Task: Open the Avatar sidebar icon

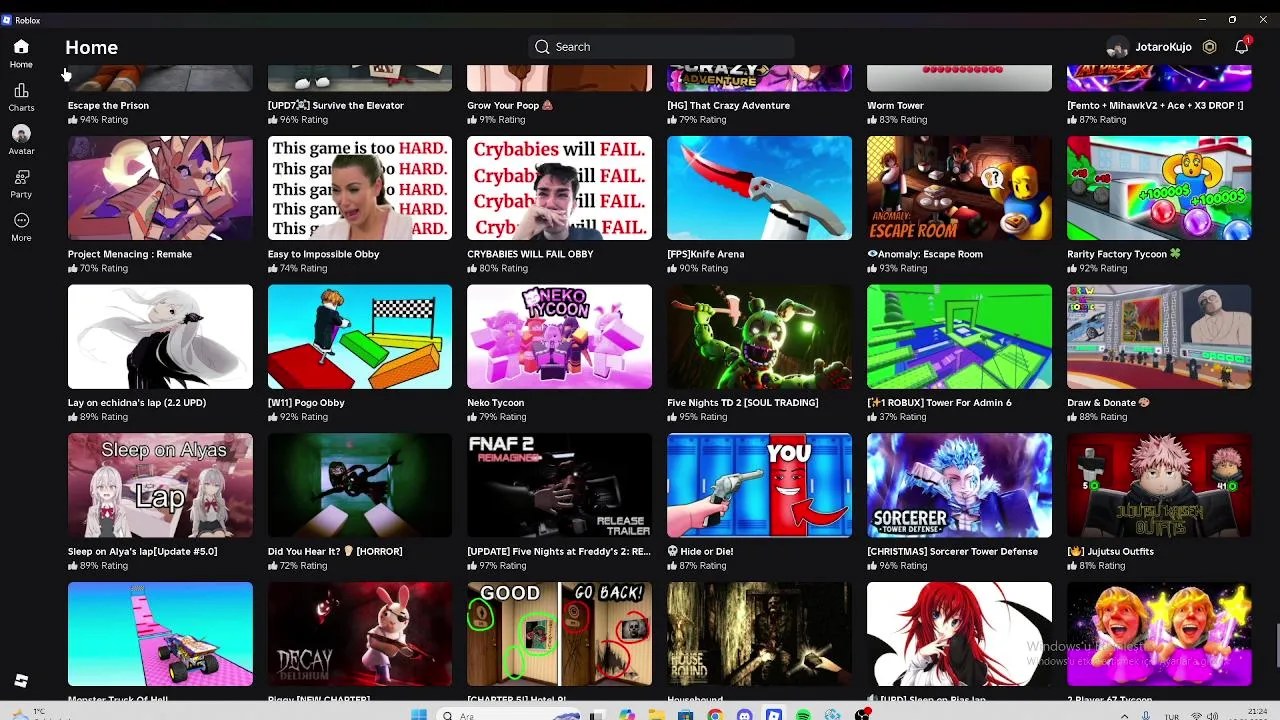Action: (21, 134)
